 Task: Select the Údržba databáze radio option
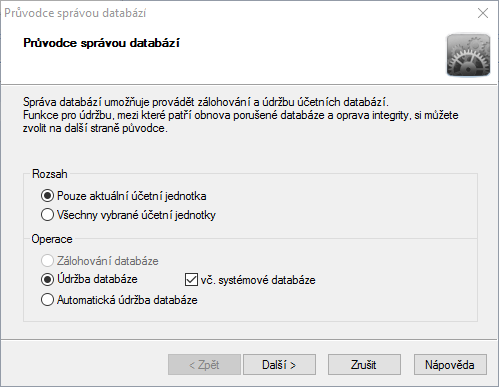(x=47, y=279)
